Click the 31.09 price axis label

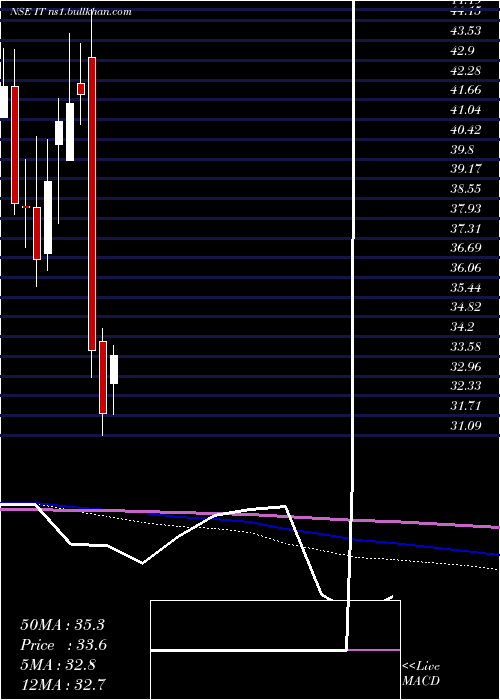466,425
